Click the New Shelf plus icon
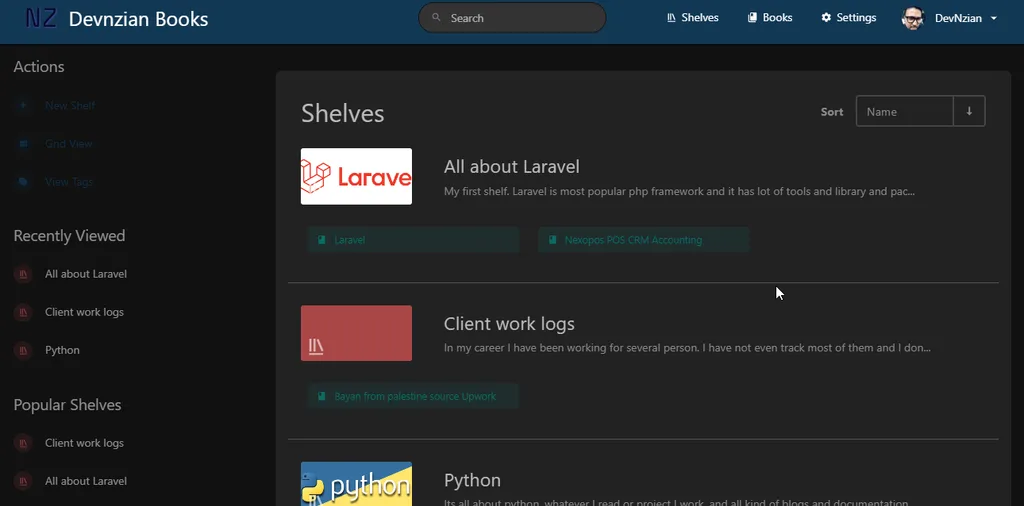1024x506 pixels. [24, 105]
